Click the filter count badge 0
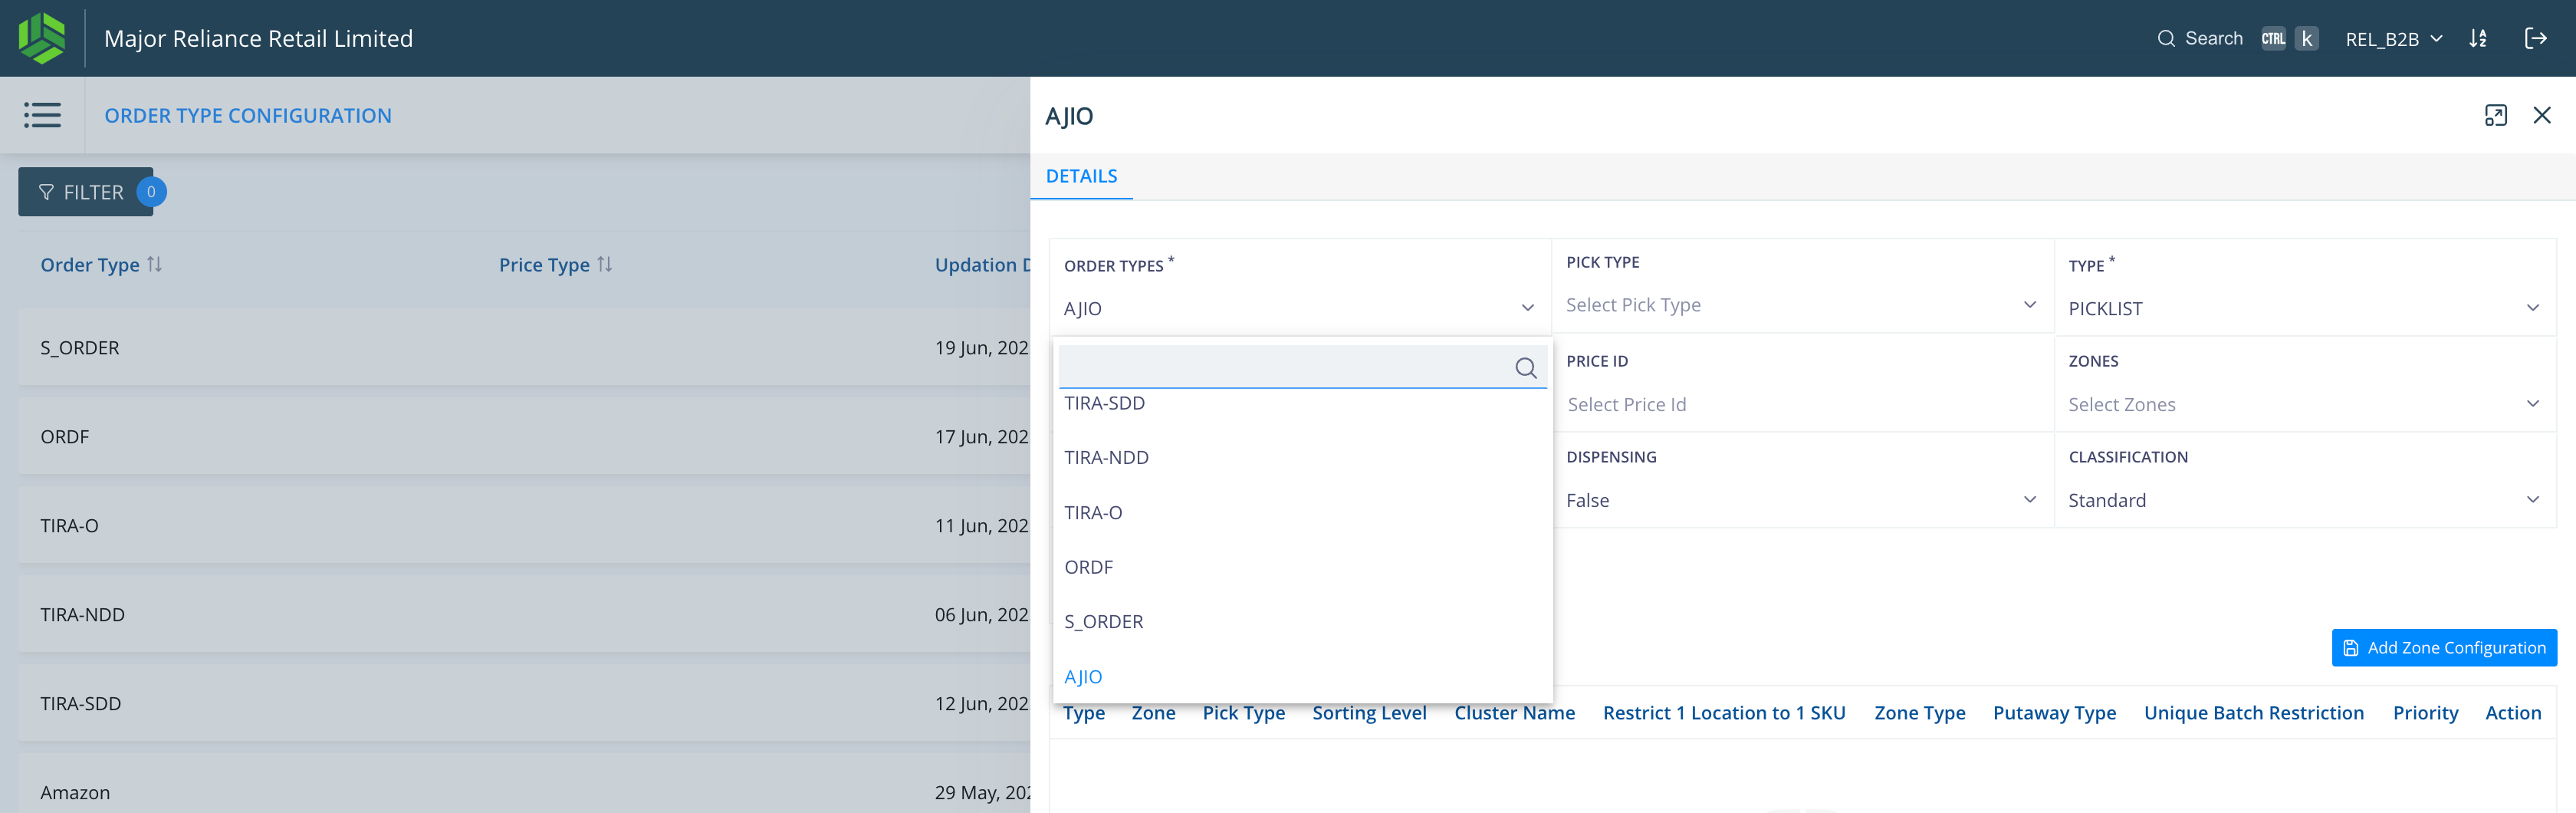The width and height of the screenshot is (2576, 813). click(x=151, y=192)
